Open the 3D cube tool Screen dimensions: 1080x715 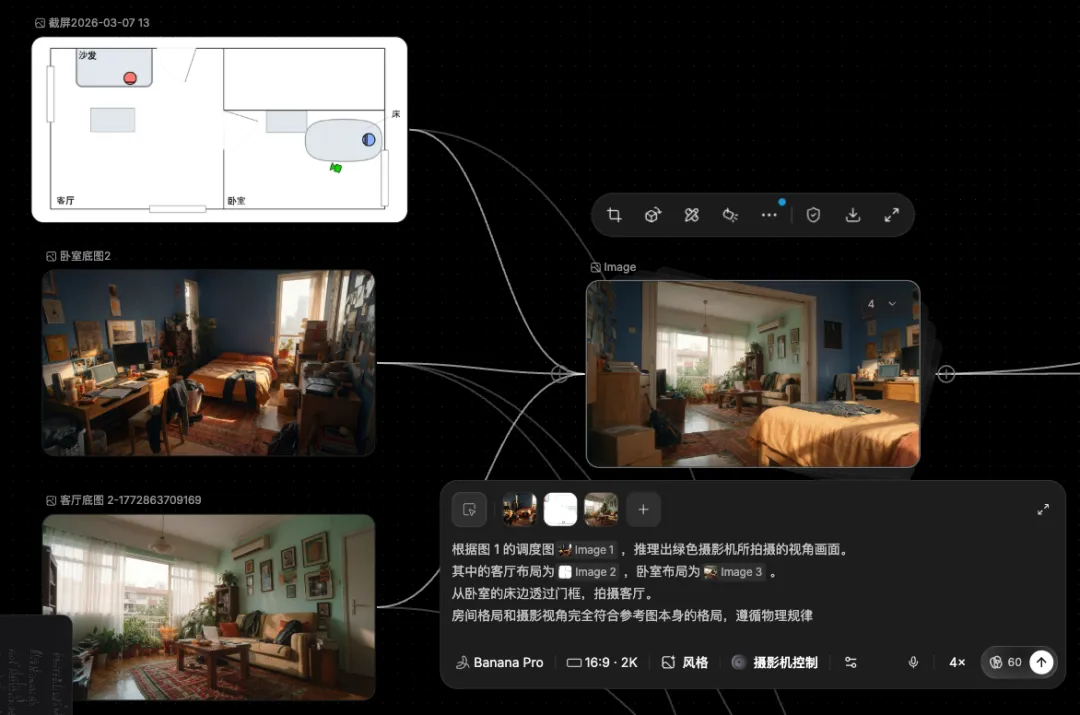click(653, 215)
